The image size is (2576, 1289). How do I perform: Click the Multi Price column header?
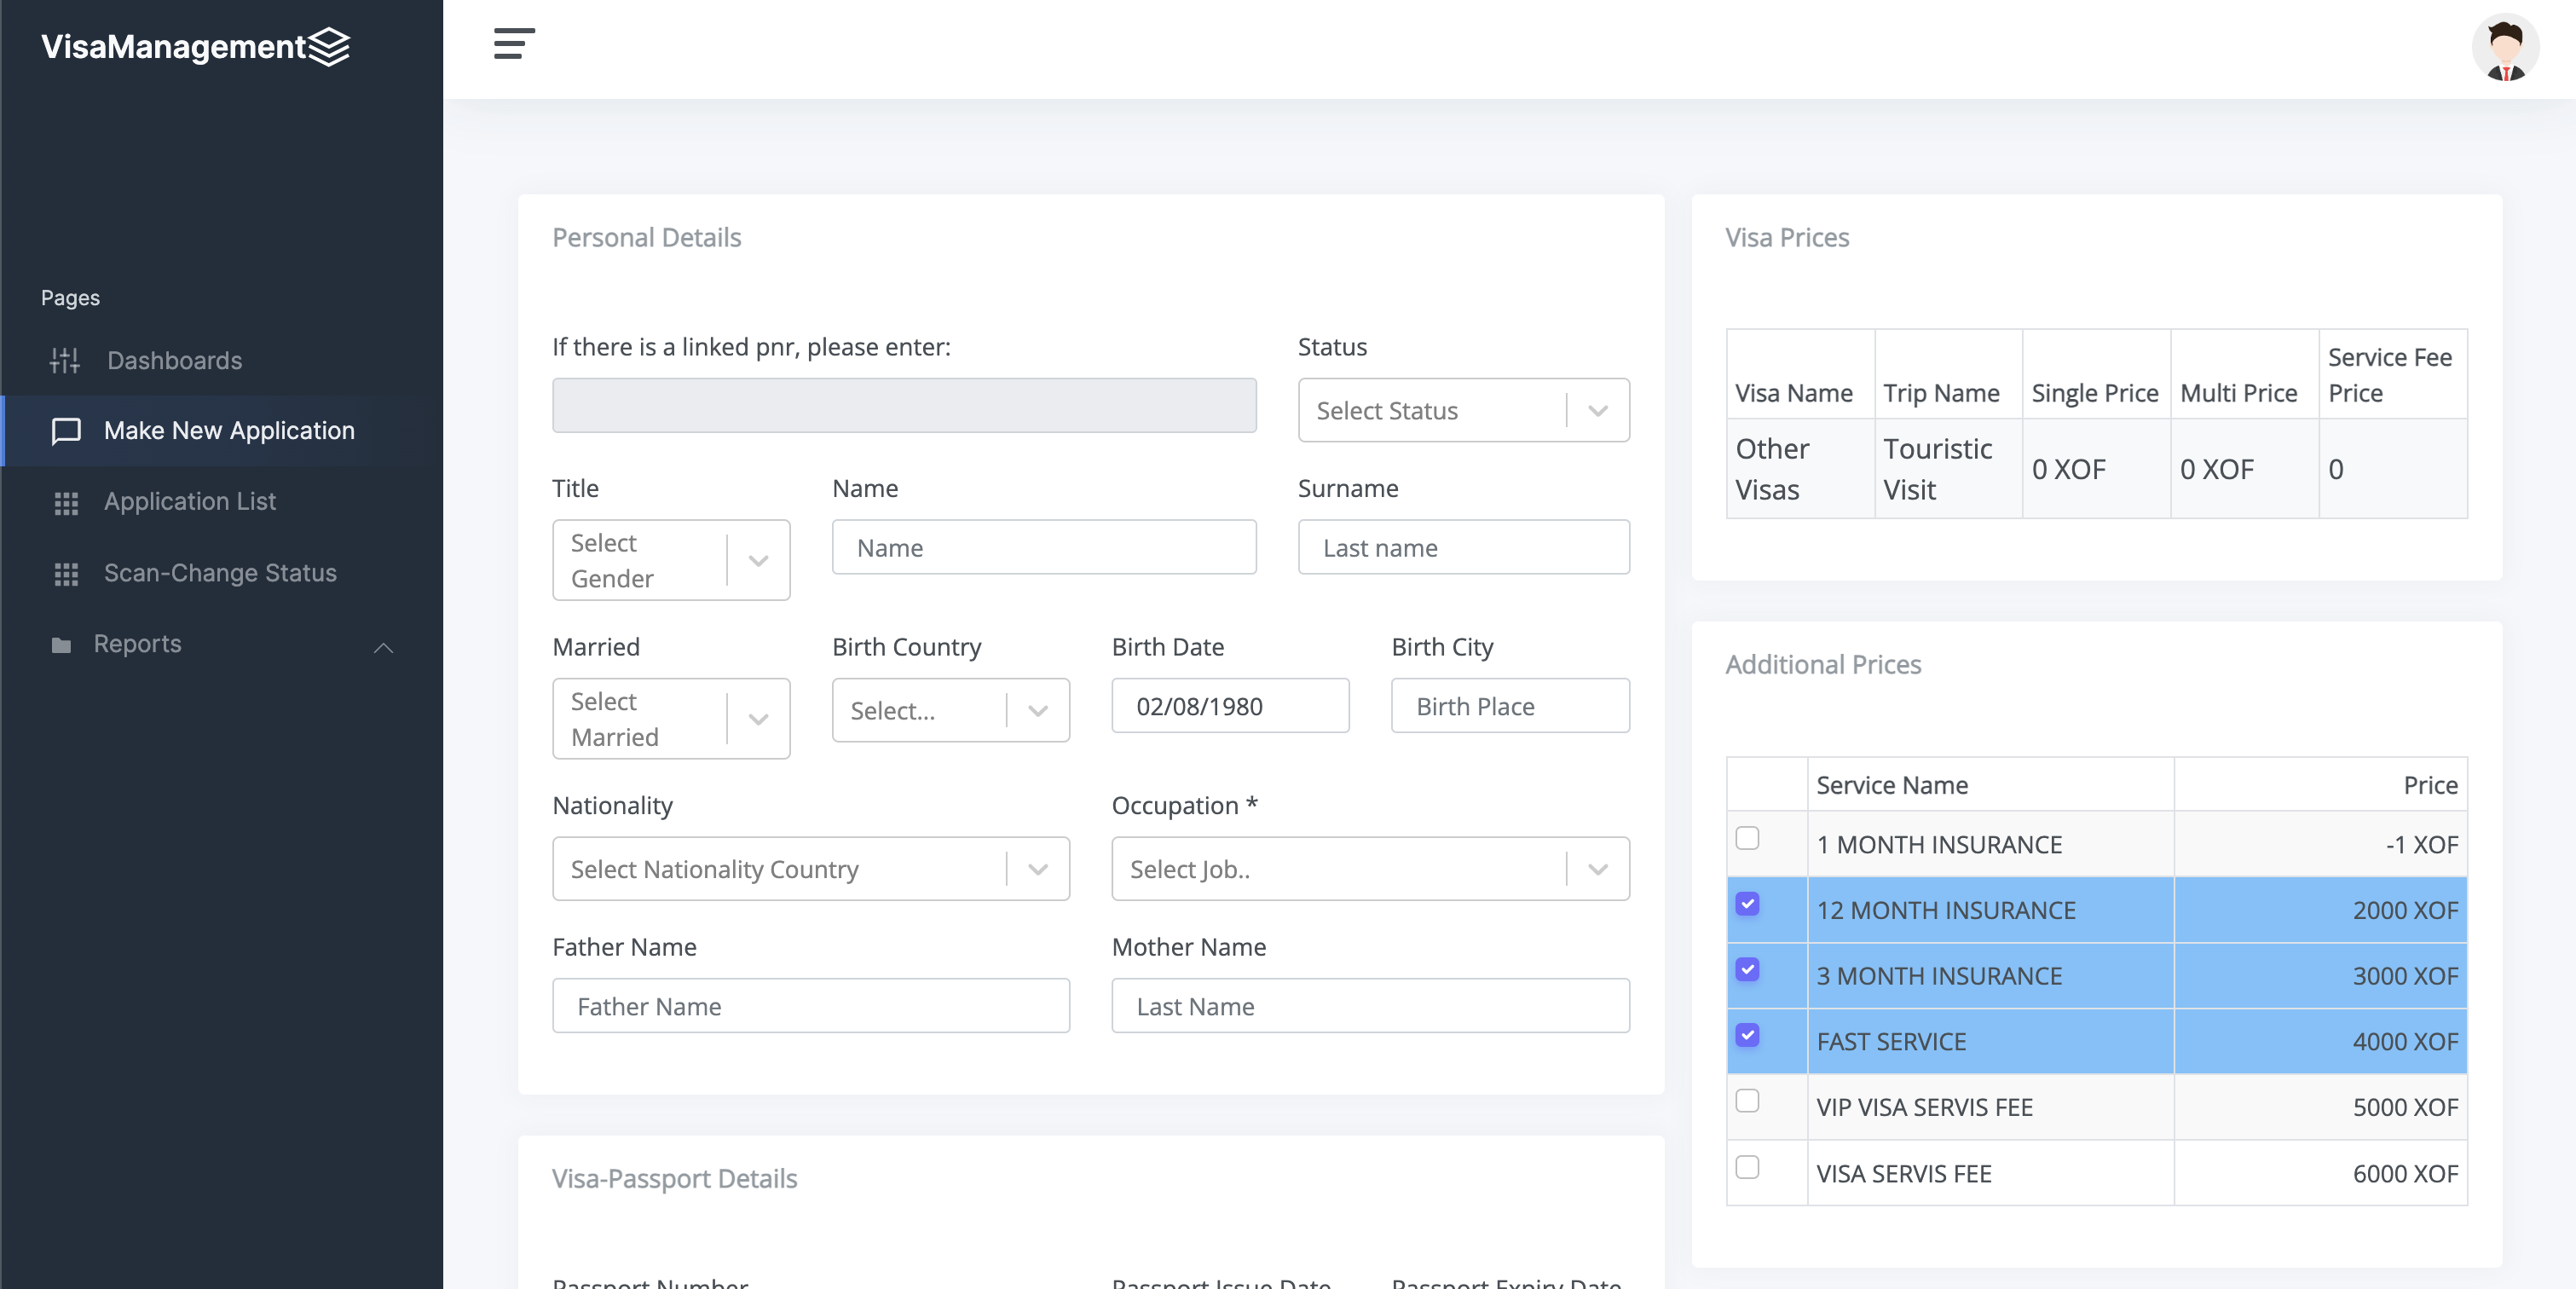(x=2244, y=375)
